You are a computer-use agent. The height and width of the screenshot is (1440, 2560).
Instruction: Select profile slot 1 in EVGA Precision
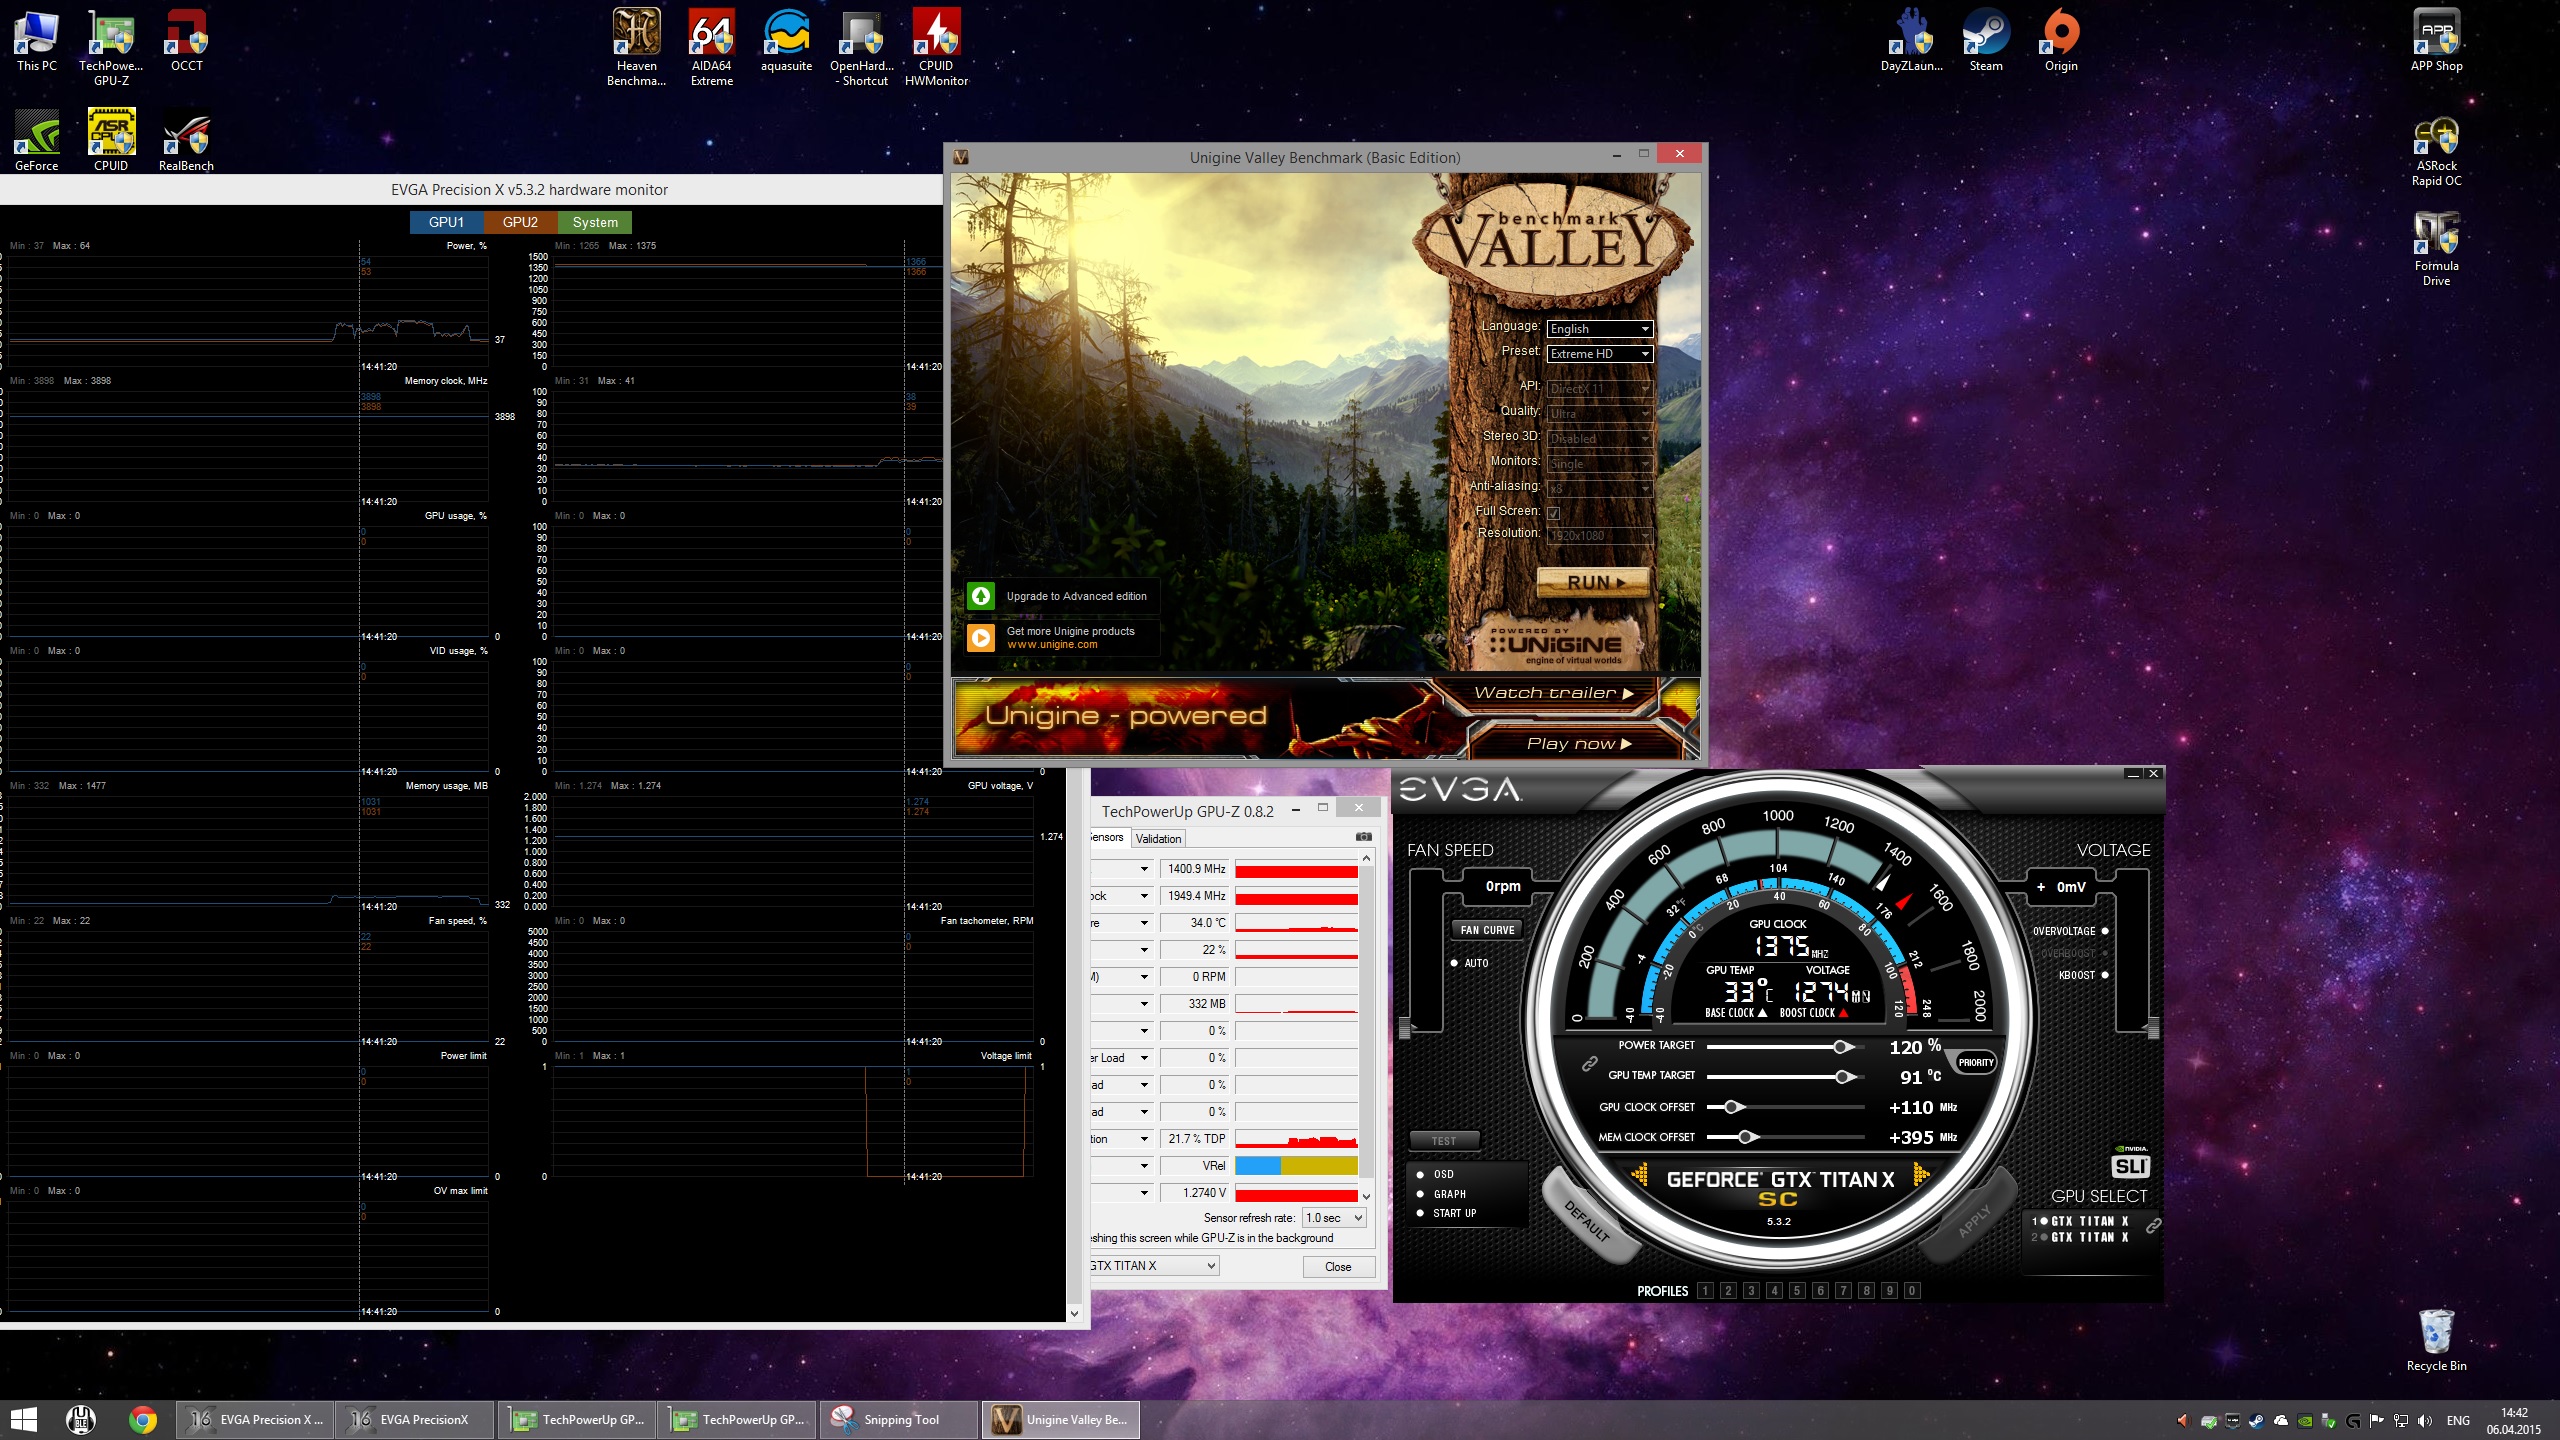point(1706,1291)
